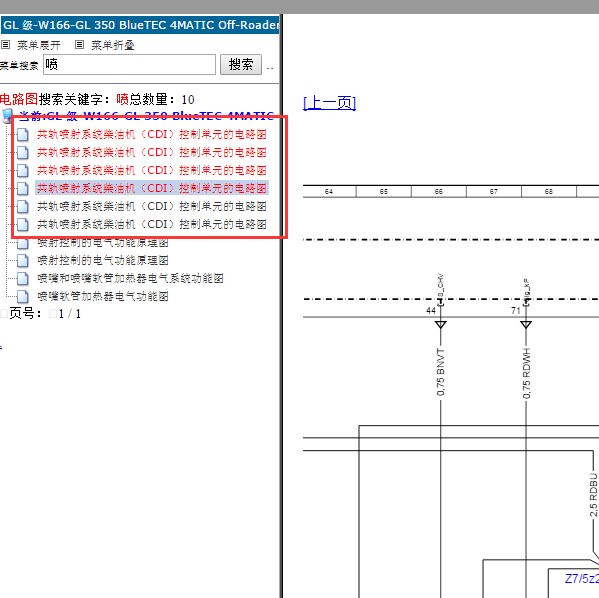Click column header 67 in diagram ruler
This screenshot has height=598, width=599.
tap(494, 191)
